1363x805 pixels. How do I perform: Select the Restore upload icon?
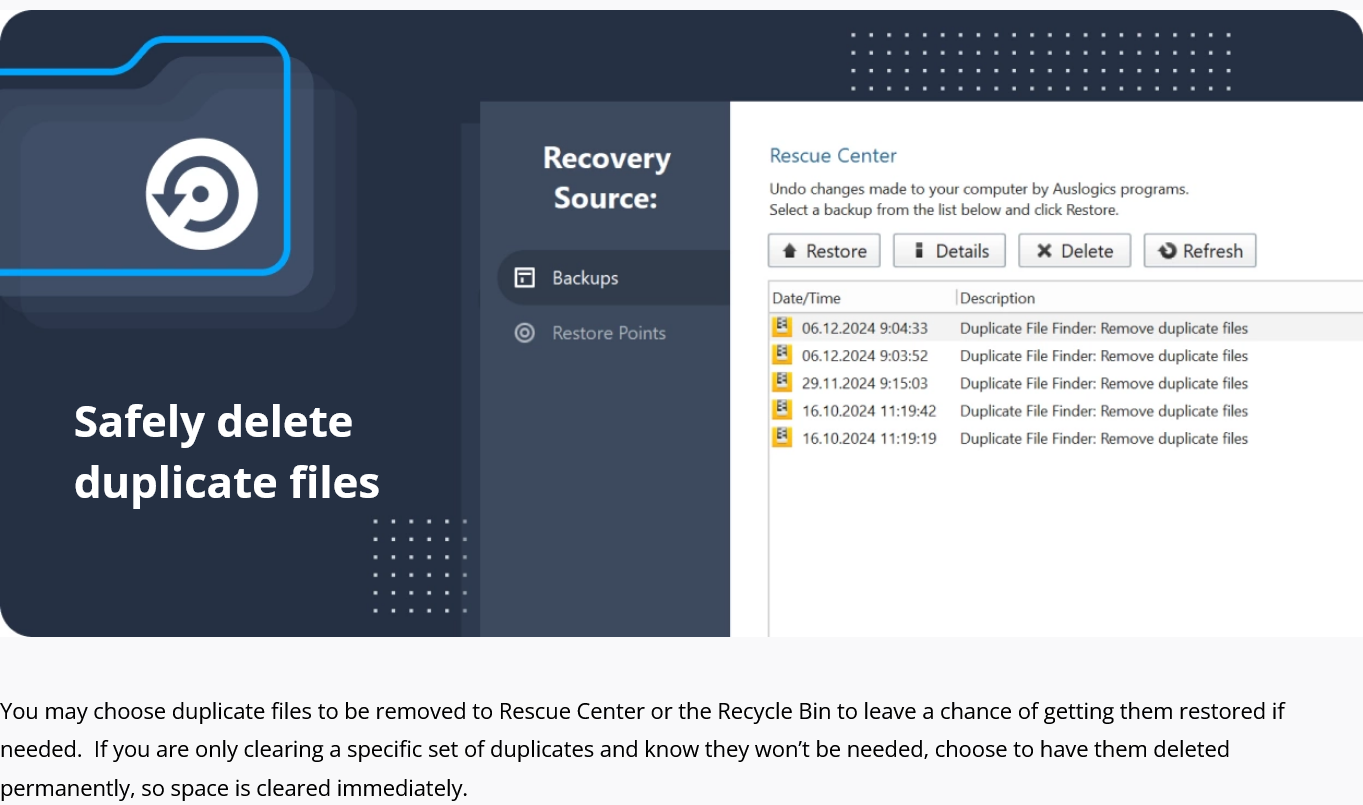pyautogui.click(x=789, y=250)
